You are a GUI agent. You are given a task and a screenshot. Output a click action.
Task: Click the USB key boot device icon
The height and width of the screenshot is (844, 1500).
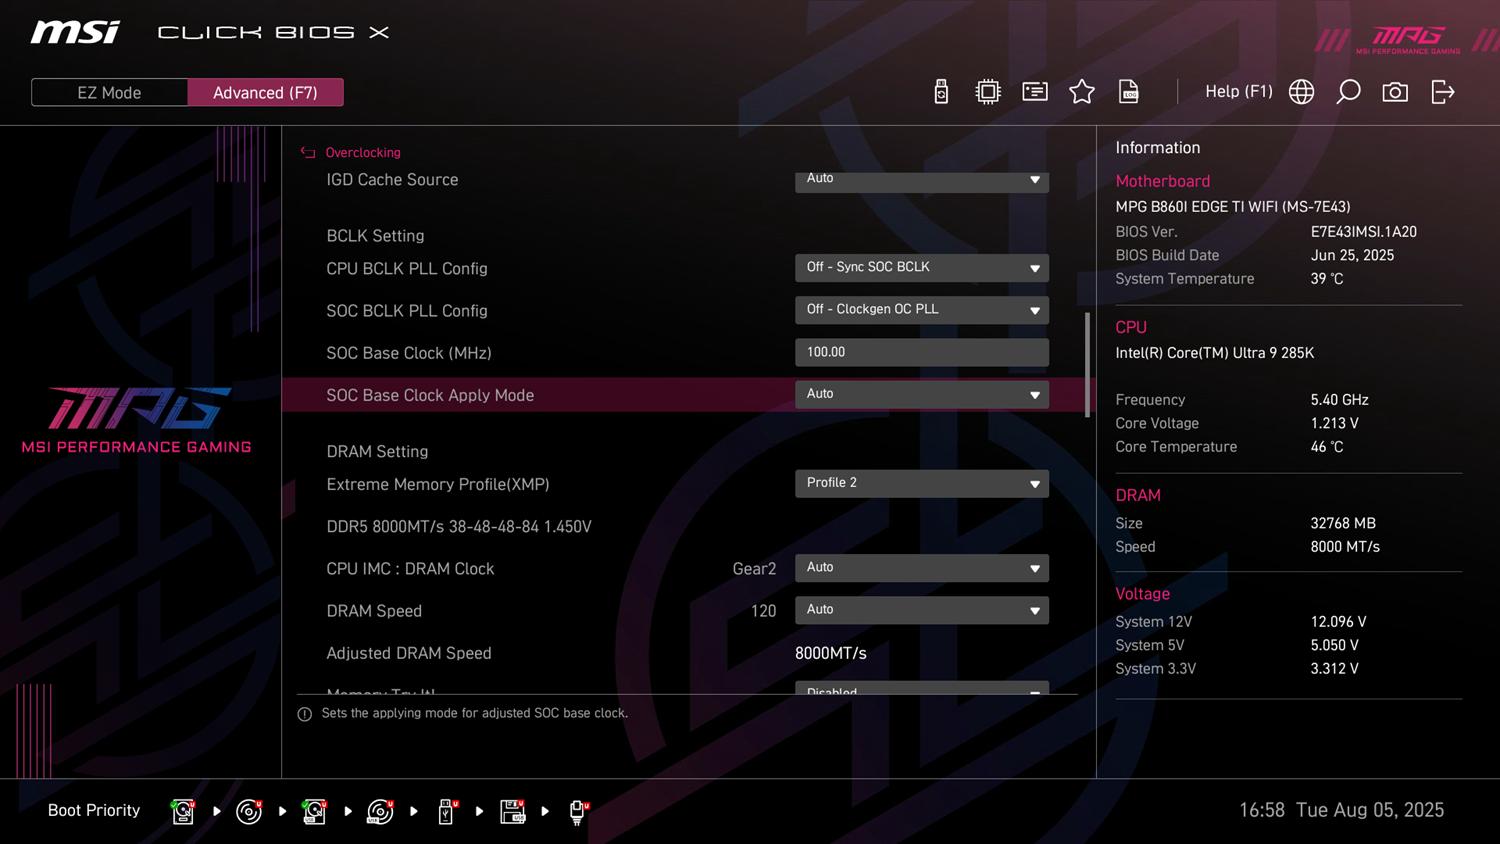tap(446, 811)
